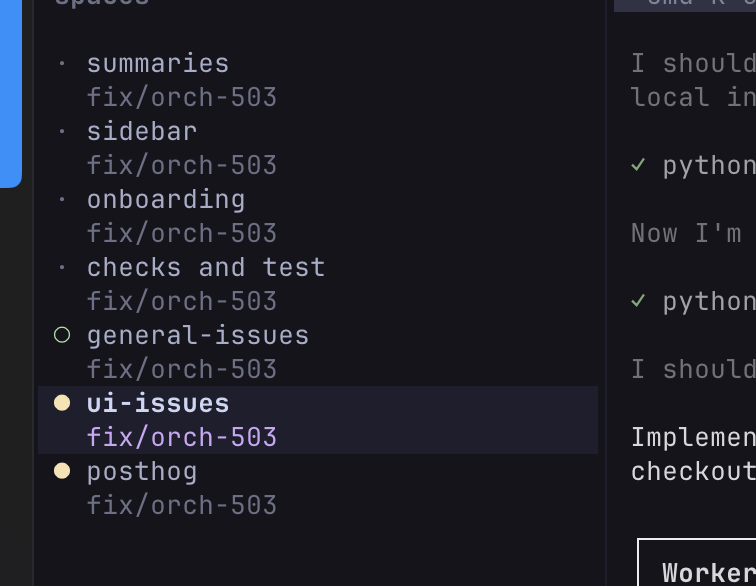The image size is (756, 586).
Task: Open the checks and test space
Action: tap(318, 284)
